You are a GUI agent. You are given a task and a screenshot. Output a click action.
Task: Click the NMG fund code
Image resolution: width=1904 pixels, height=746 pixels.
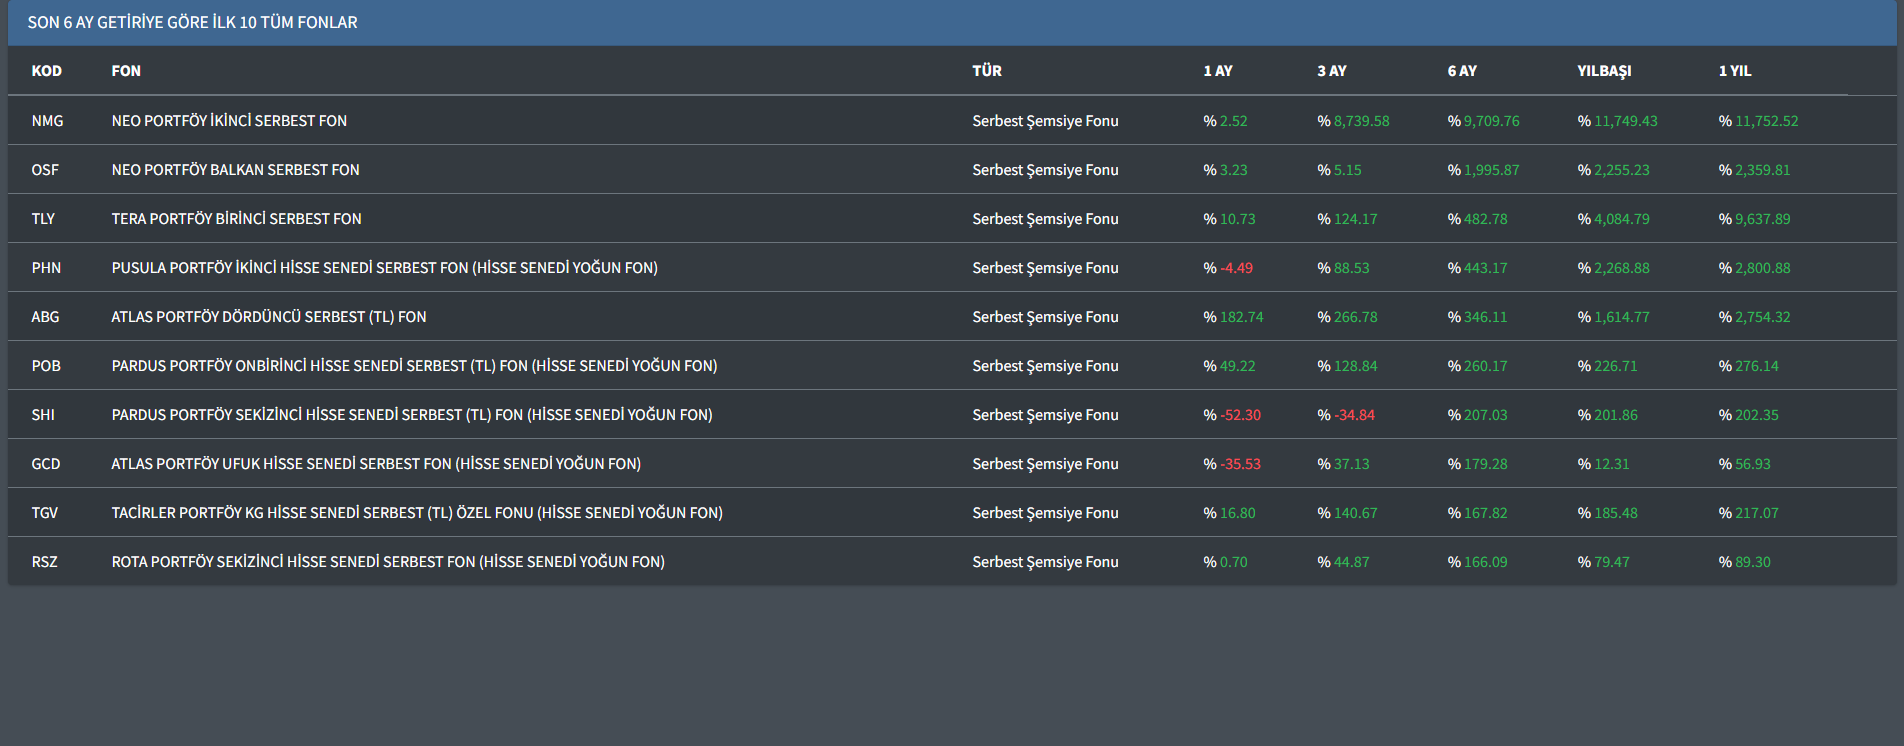pyautogui.click(x=47, y=121)
